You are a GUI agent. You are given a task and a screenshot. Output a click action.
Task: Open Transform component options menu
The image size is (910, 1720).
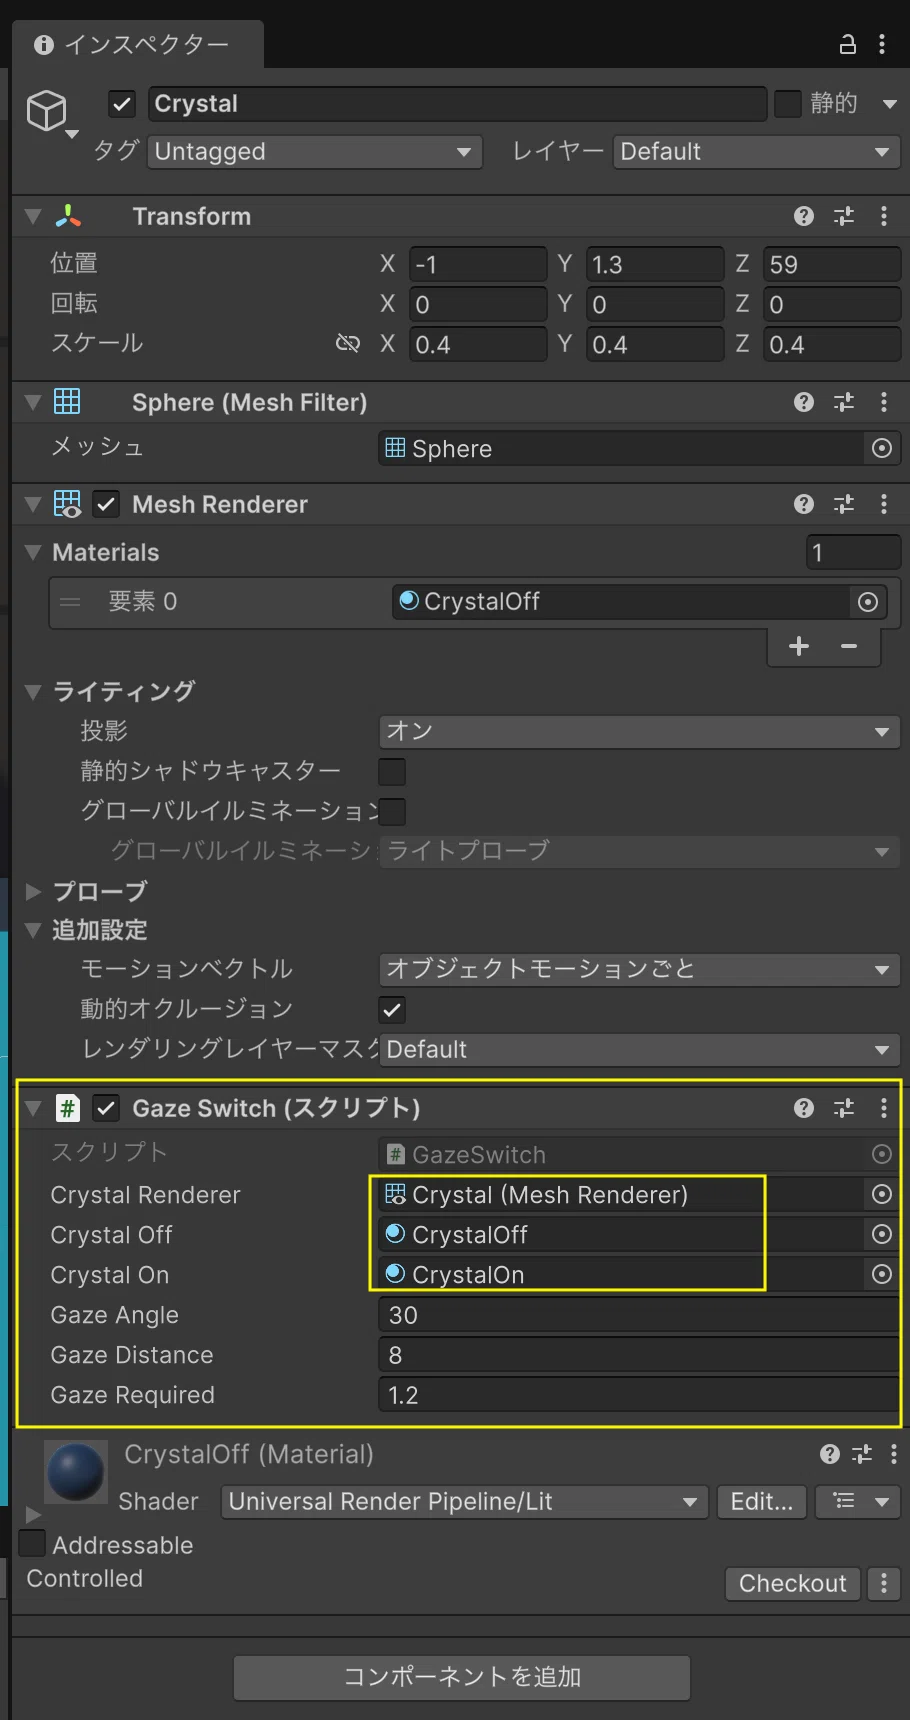coord(883,216)
